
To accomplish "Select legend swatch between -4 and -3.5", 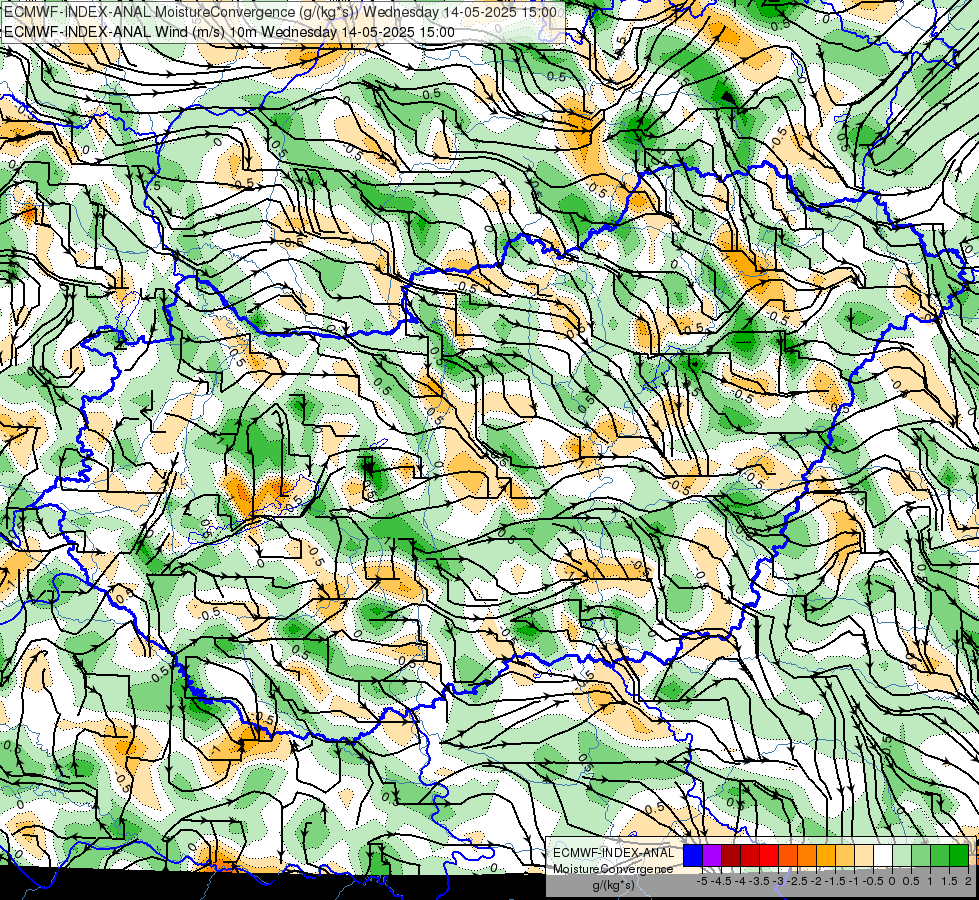I will tap(750, 855).
